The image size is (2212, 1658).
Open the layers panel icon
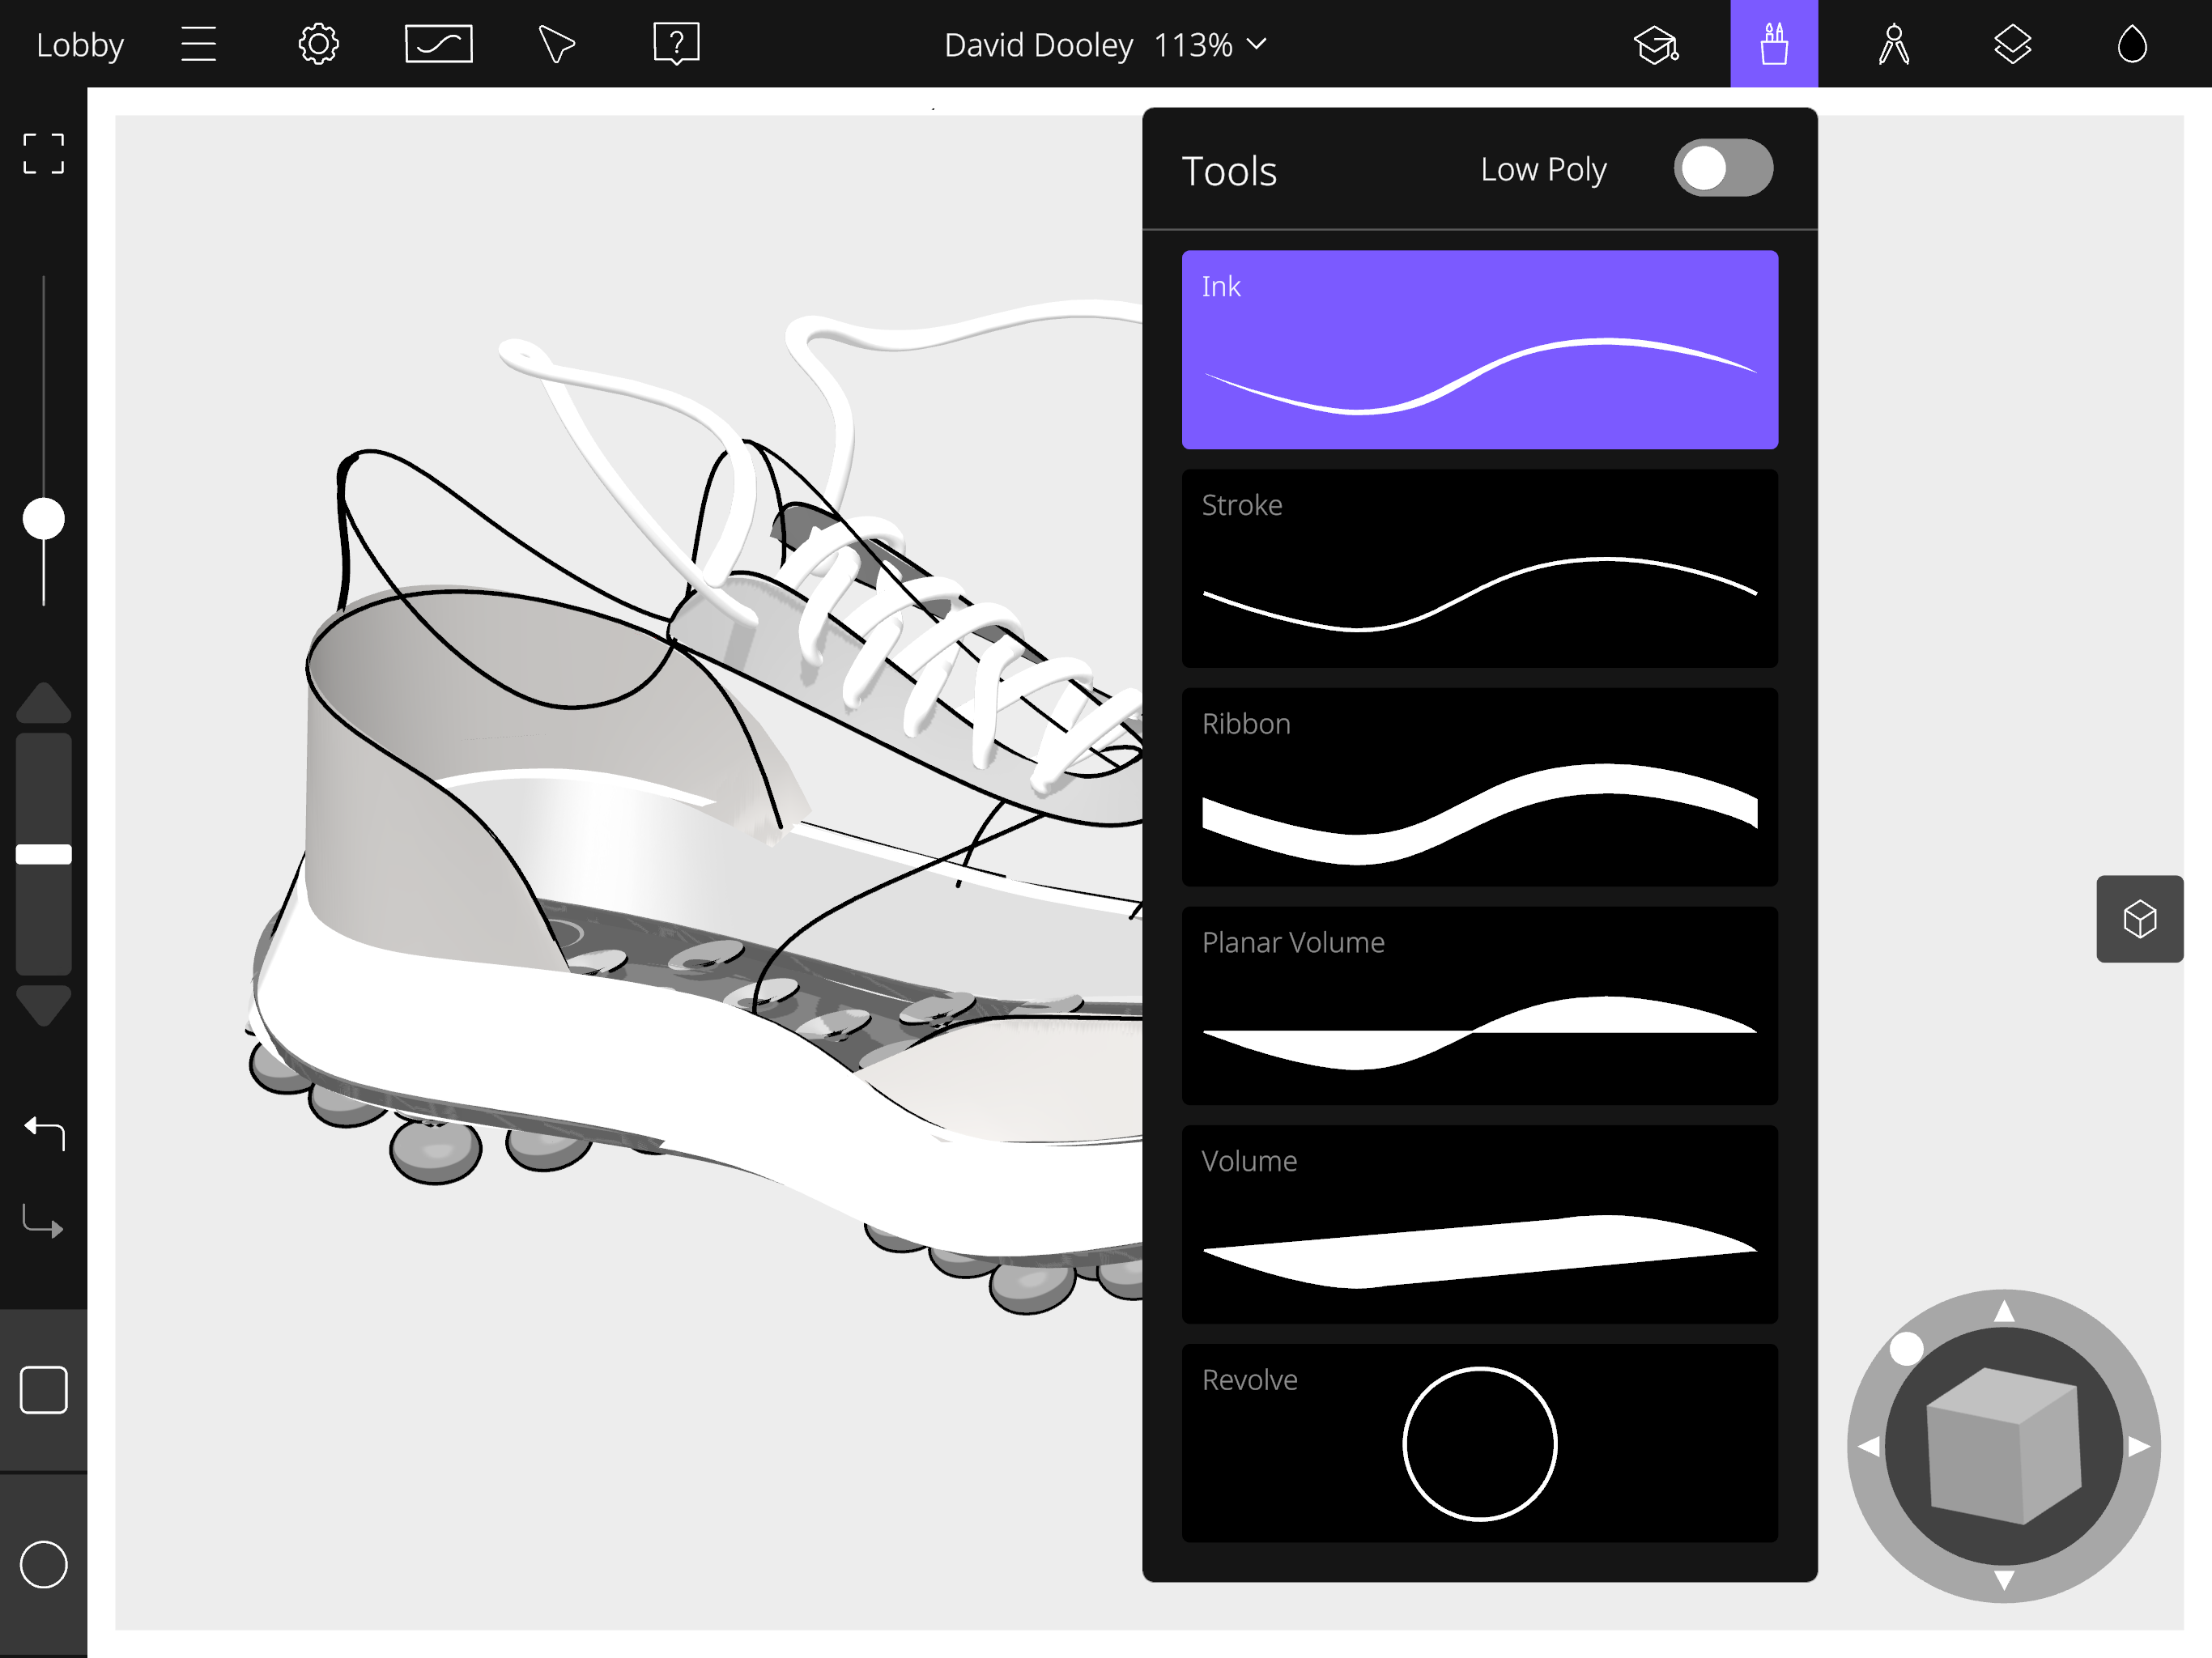[2012, 44]
